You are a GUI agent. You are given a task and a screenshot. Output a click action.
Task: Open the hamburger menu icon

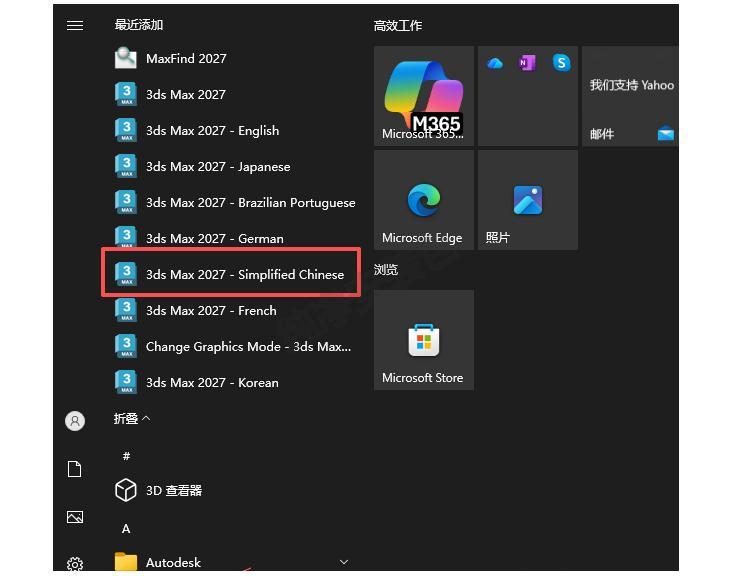[x=75, y=25]
